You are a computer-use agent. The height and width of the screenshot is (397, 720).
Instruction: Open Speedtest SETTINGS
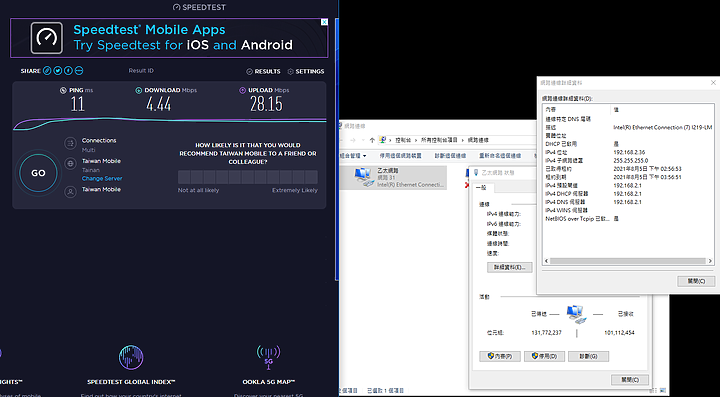(x=306, y=72)
